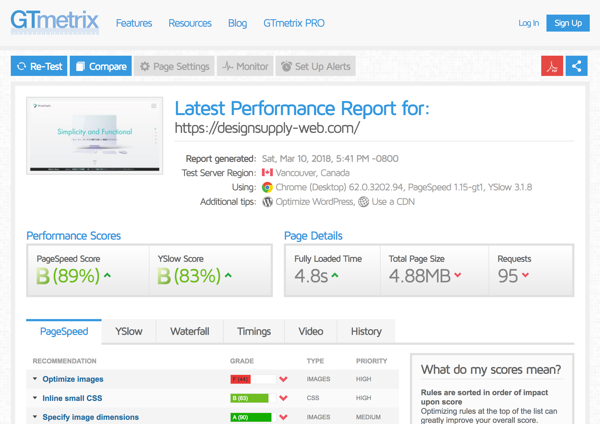The height and width of the screenshot is (424, 600).
Task: Expand the Inline small CSS arrow
Action: click(35, 398)
